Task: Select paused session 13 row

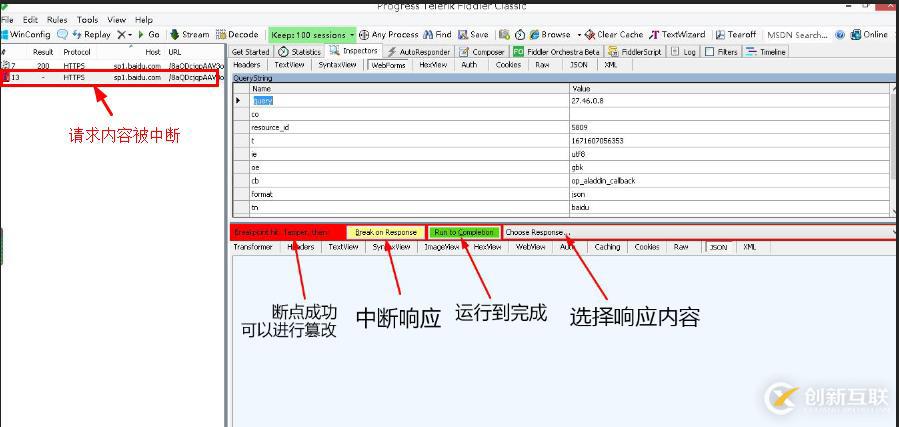Action: point(110,77)
